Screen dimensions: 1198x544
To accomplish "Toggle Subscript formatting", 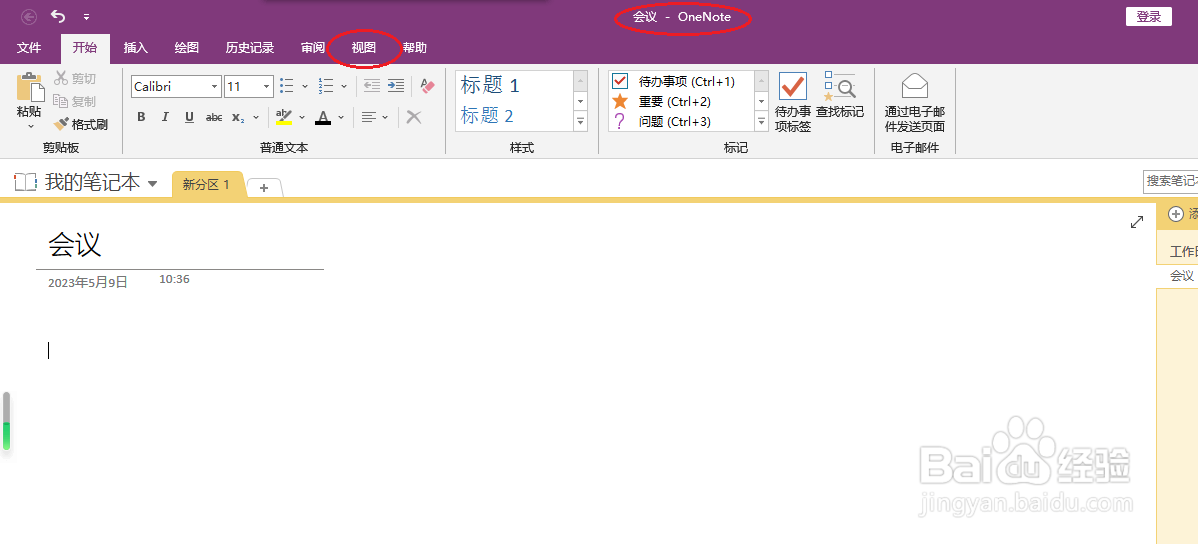I will (x=238, y=117).
